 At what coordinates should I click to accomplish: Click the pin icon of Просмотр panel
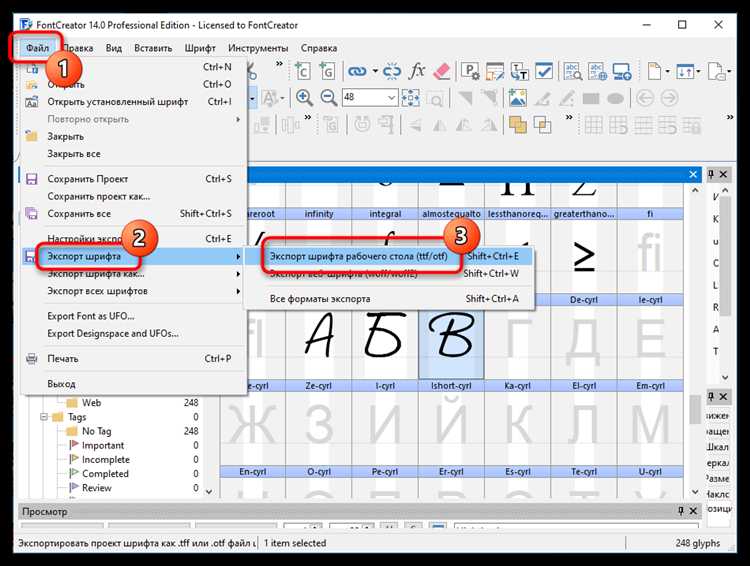(x=681, y=511)
